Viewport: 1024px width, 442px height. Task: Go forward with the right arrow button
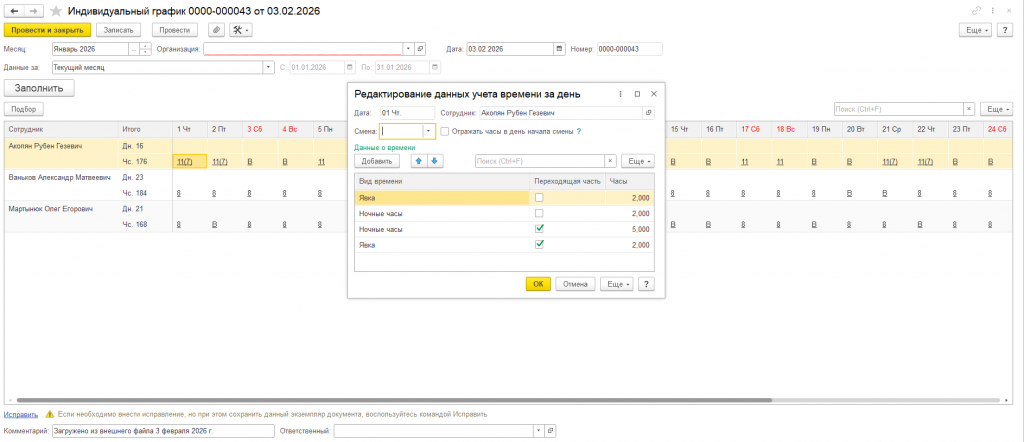tap(34, 11)
